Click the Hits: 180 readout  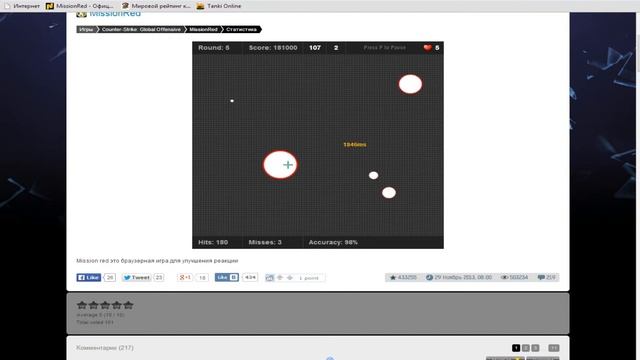point(213,242)
